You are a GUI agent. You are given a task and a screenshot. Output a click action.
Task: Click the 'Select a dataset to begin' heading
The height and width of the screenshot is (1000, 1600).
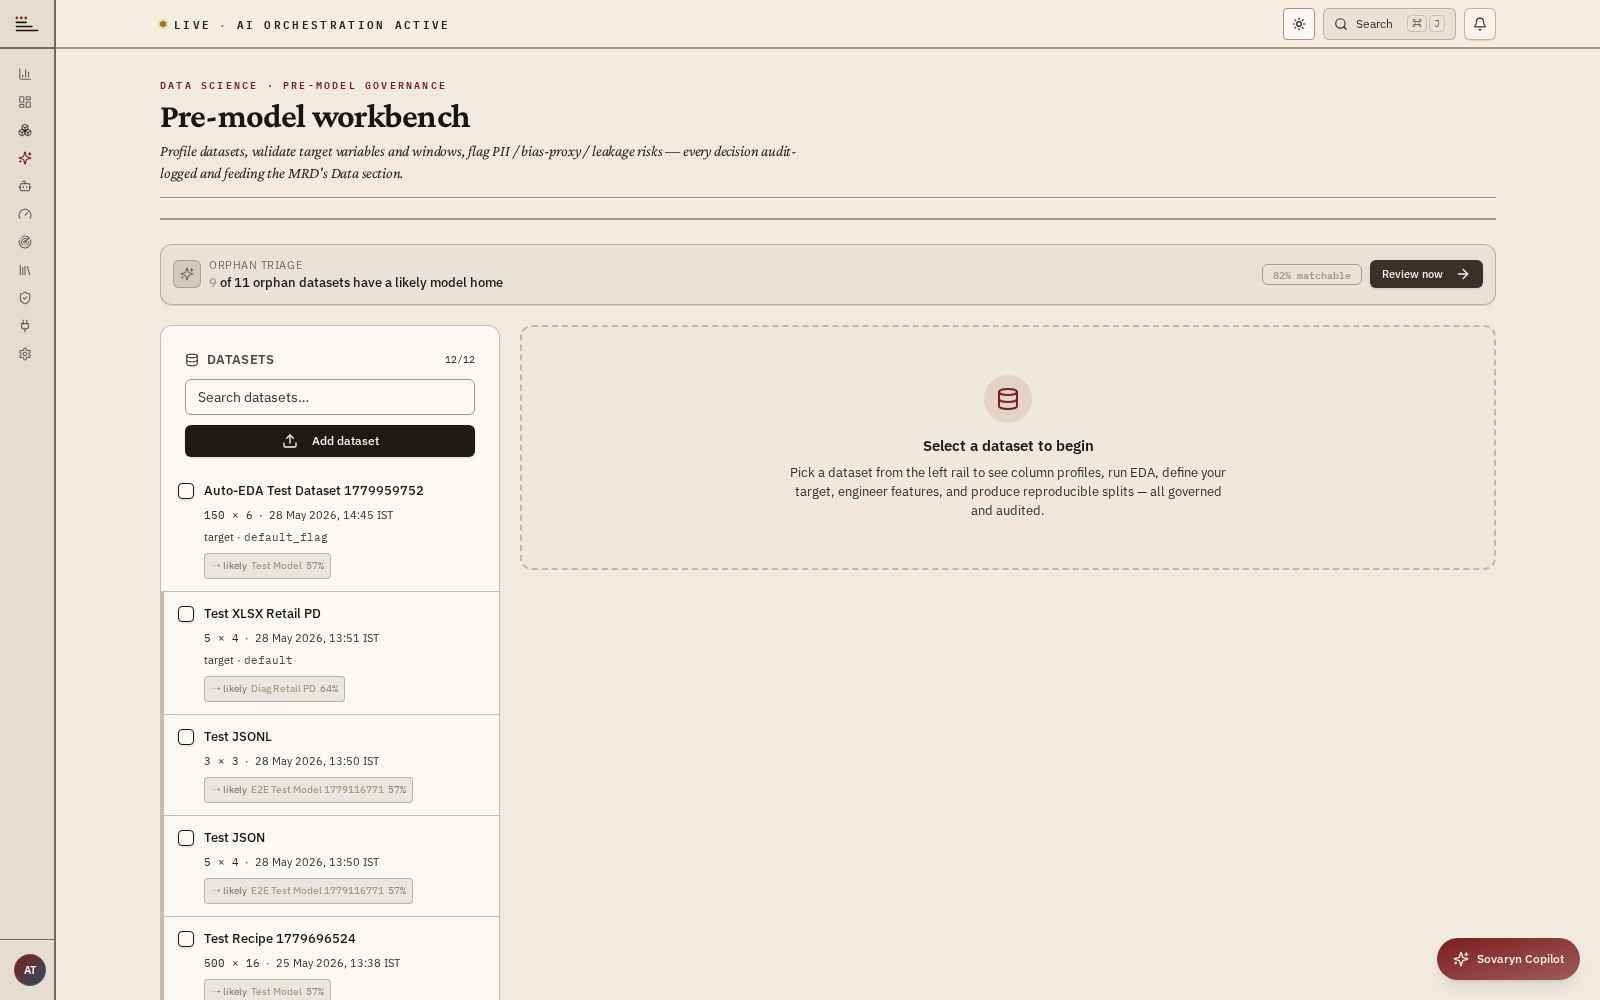point(1008,446)
